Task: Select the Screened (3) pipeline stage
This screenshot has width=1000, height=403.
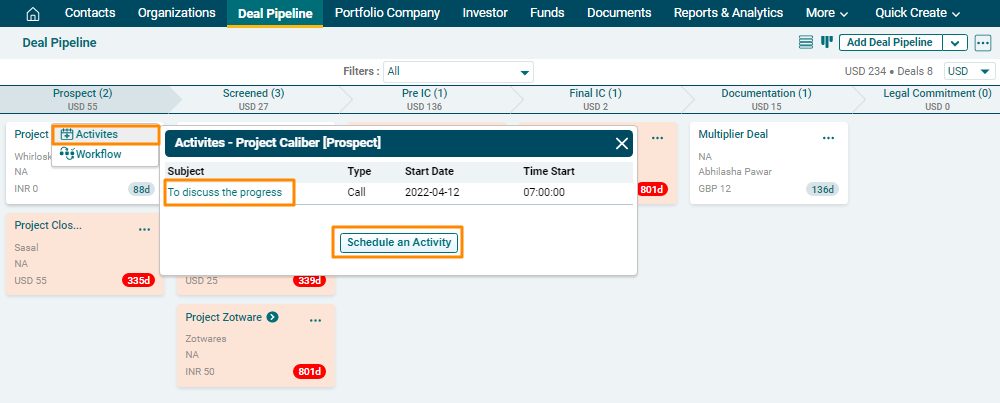Action: tap(254, 98)
